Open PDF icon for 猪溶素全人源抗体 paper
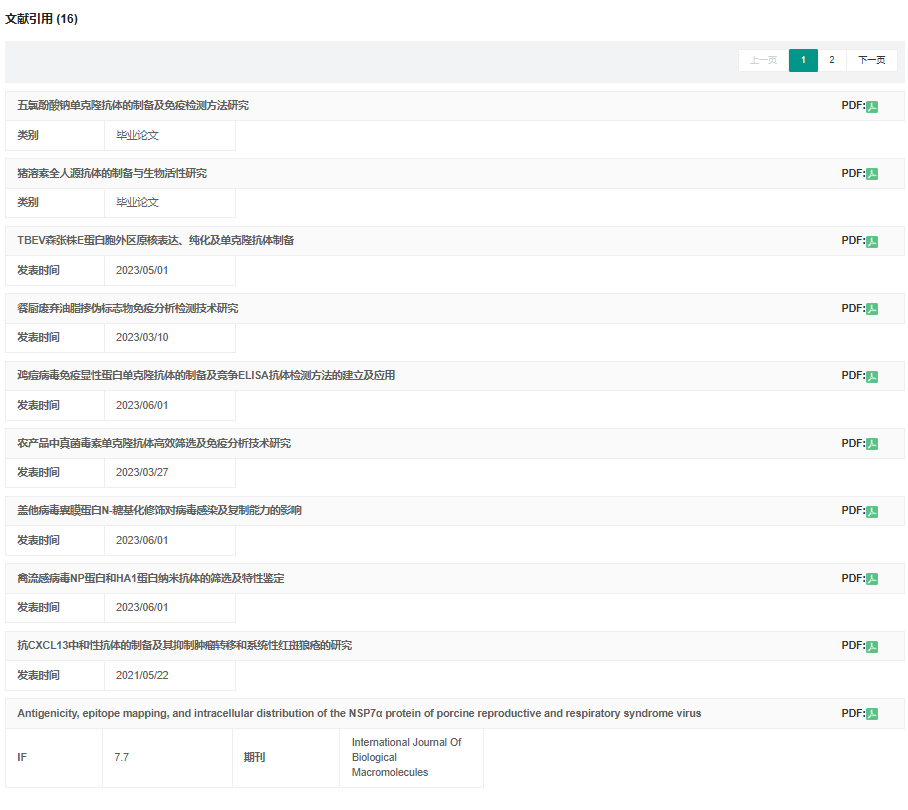 [872, 174]
